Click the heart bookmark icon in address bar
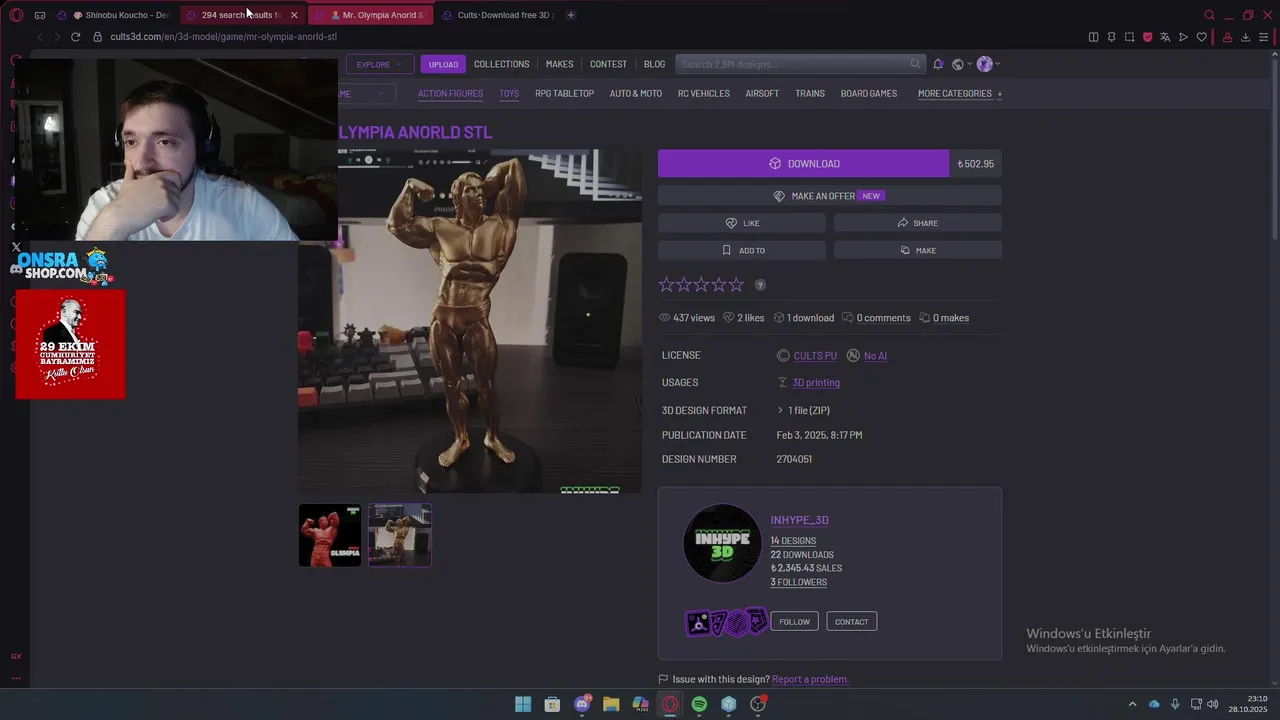This screenshot has height=720, width=1280. point(1201,37)
